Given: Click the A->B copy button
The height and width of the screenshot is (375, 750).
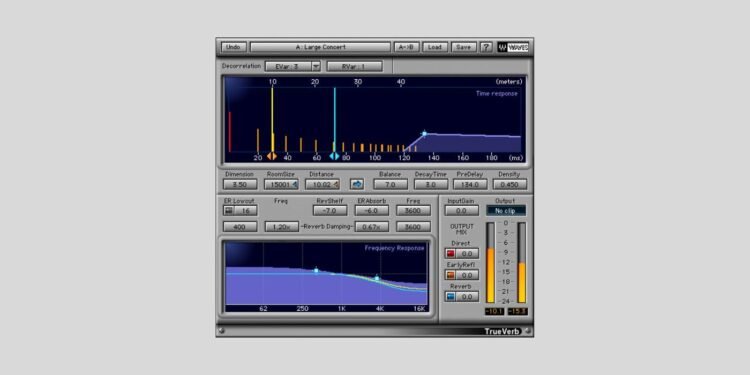Looking at the screenshot, I should [407, 47].
